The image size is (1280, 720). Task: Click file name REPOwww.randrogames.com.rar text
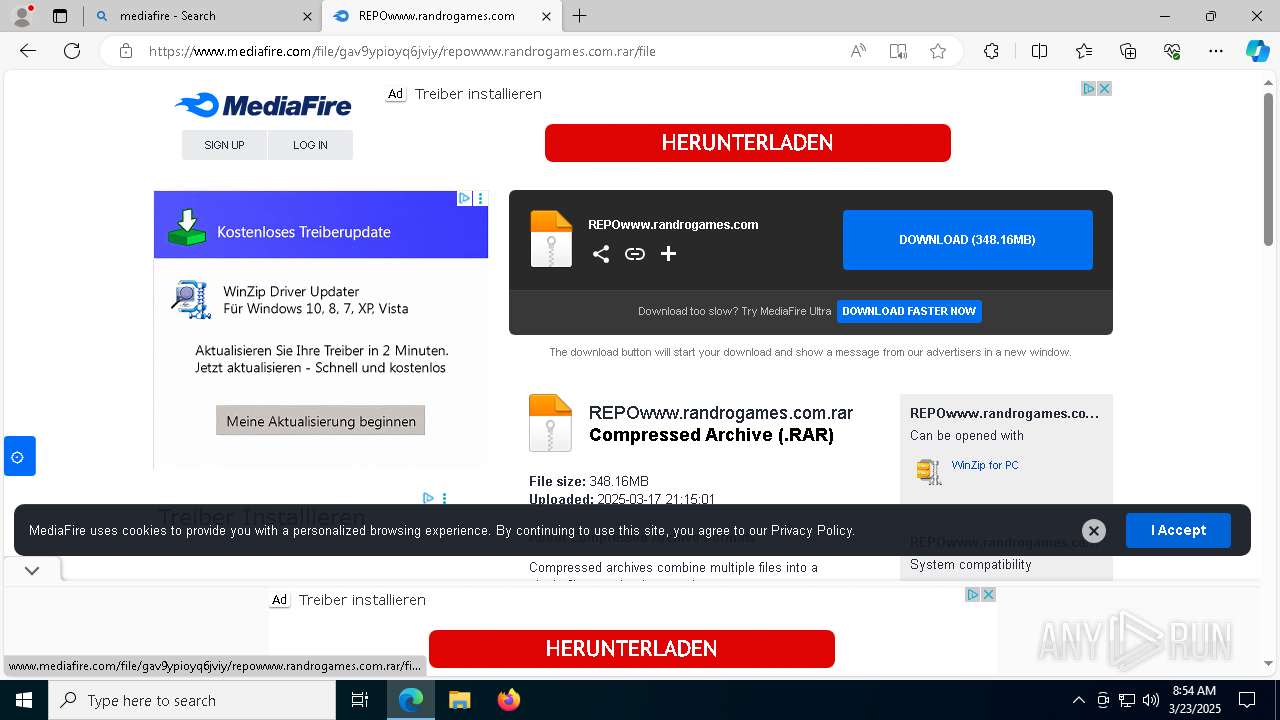click(721, 413)
